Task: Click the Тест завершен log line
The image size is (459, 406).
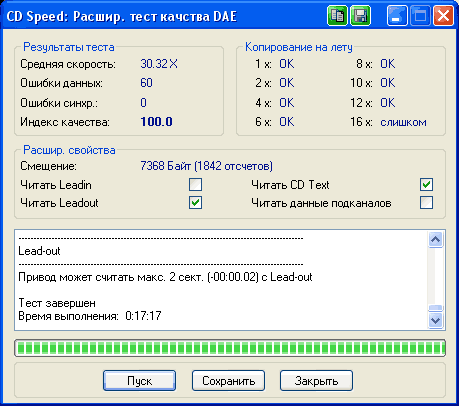Action: point(57,303)
